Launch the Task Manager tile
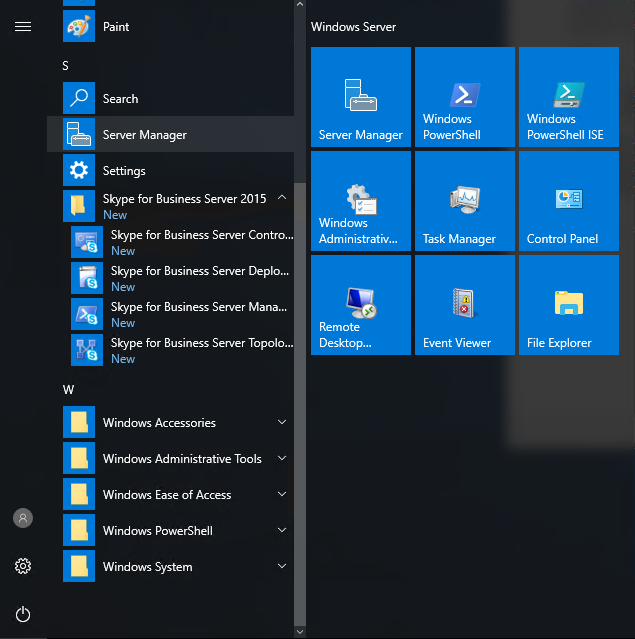The image size is (635, 639). (x=465, y=201)
